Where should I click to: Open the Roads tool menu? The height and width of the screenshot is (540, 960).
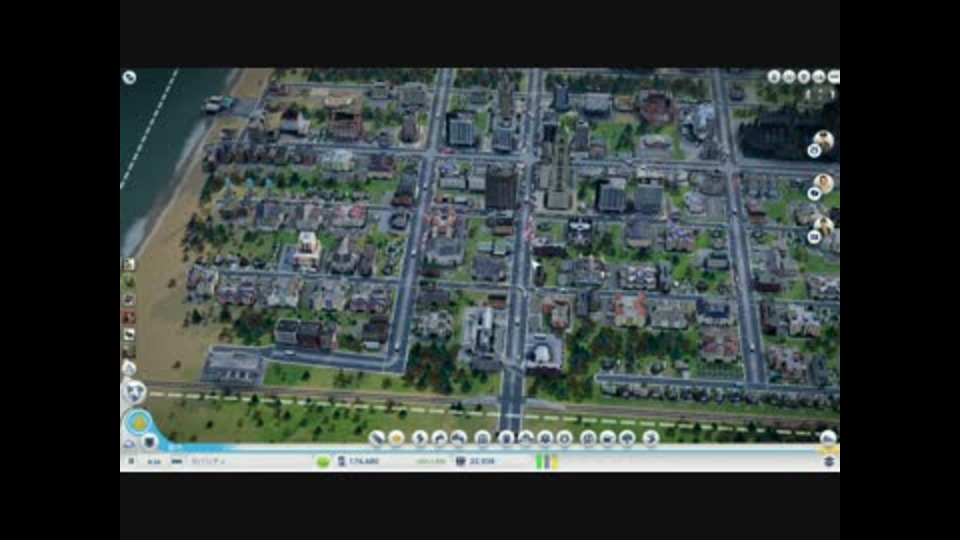coord(377,438)
